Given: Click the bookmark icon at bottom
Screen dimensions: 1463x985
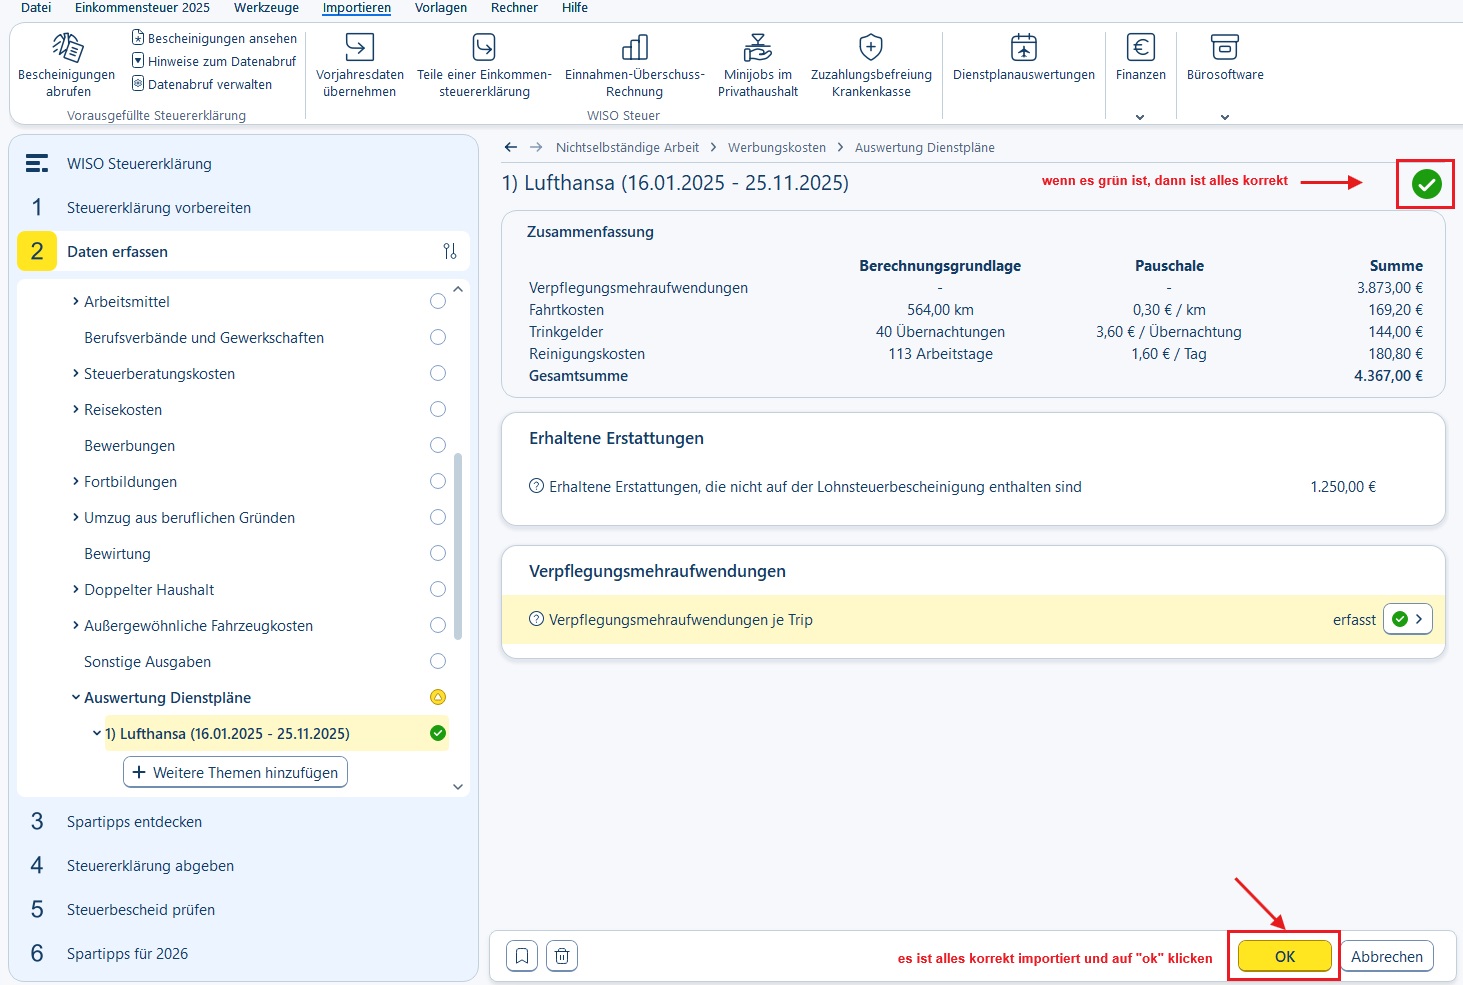Looking at the screenshot, I should pos(522,957).
